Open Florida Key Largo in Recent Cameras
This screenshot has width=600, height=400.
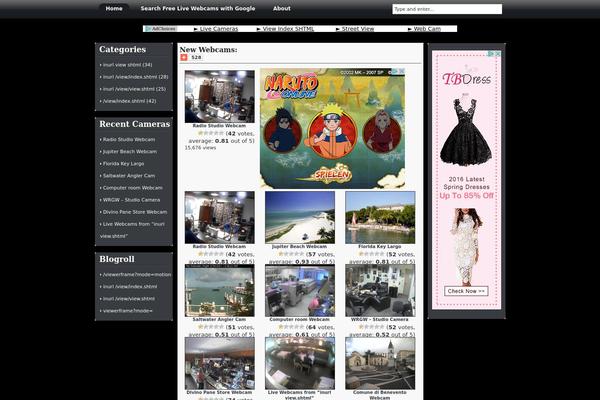tap(123, 163)
